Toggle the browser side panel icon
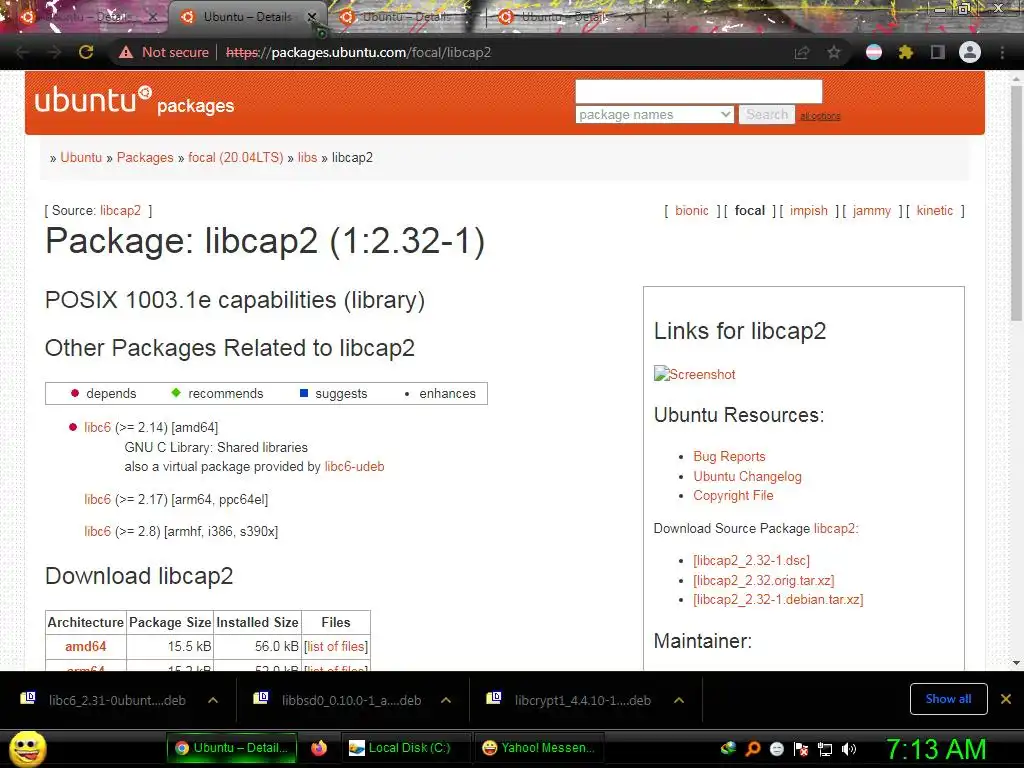Image resolution: width=1024 pixels, height=768 pixels. coord(938,52)
